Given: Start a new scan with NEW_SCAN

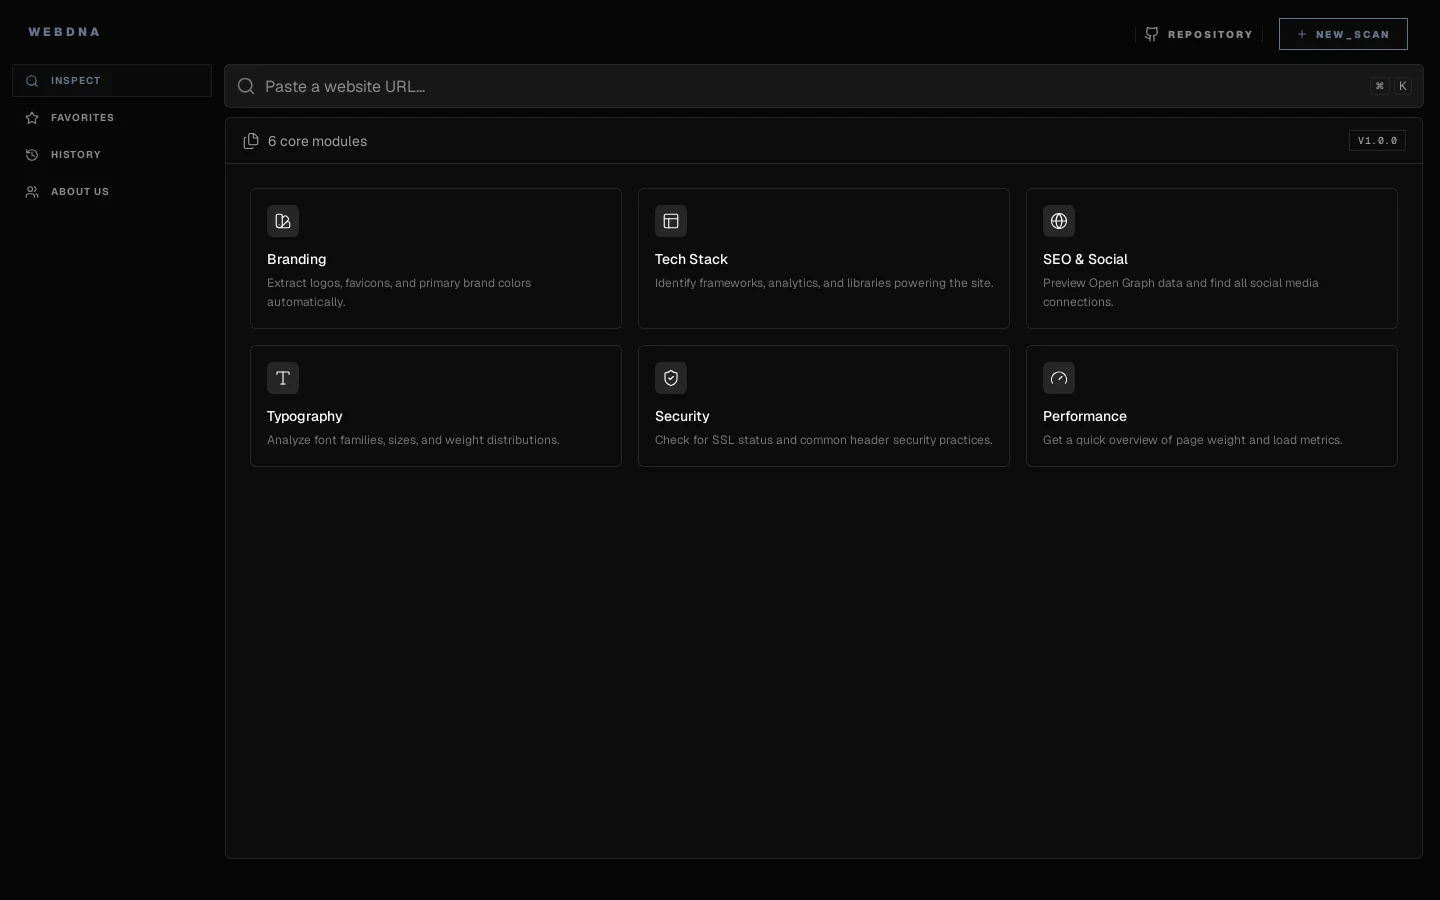Looking at the screenshot, I should point(1343,34).
